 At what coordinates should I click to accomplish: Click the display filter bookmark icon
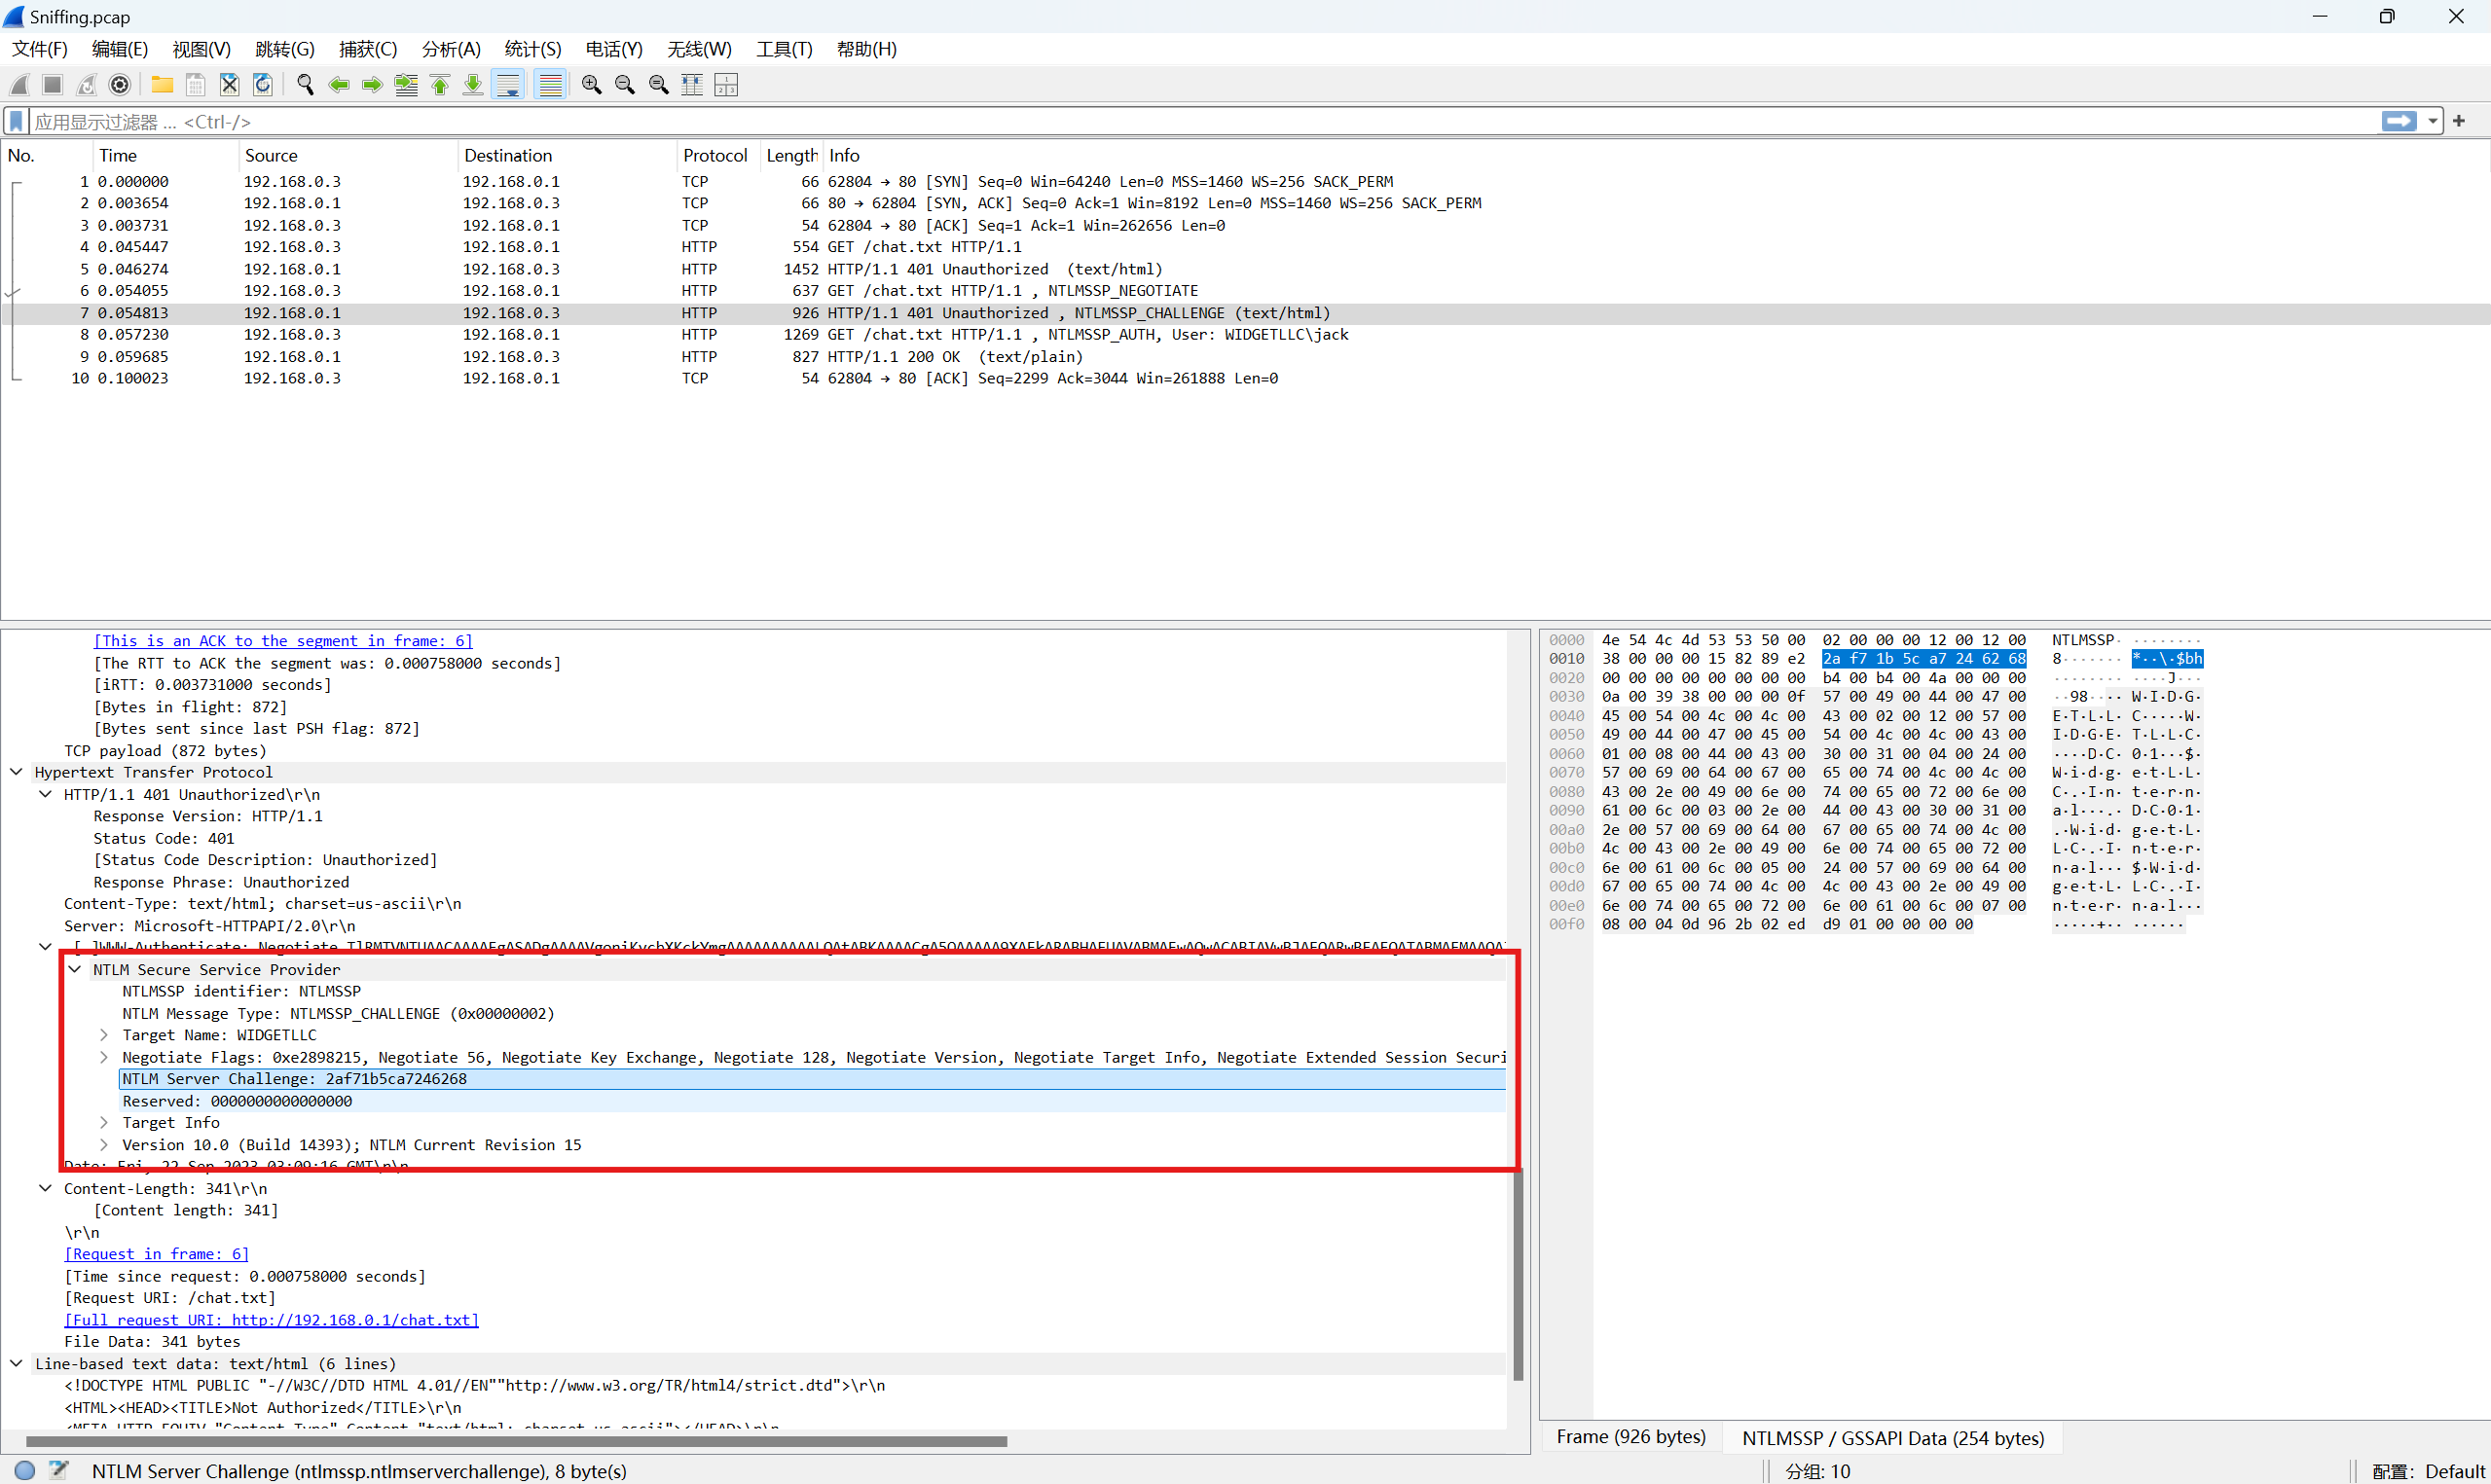16,121
